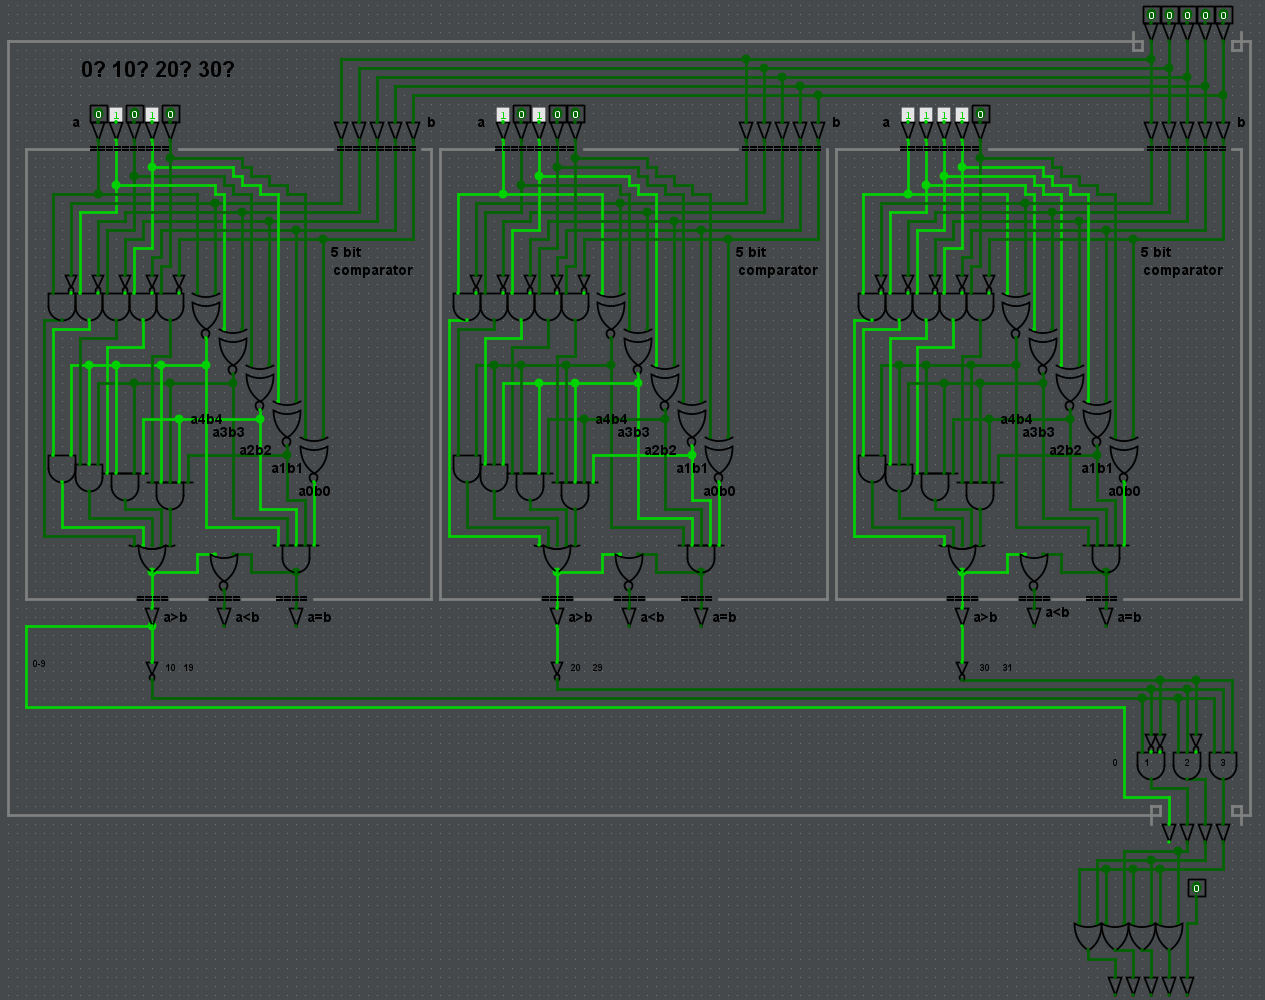Viewport: 1265px width, 1000px height.
Task: Select the middle '5 bit comparator' label
Action: pos(776,261)
